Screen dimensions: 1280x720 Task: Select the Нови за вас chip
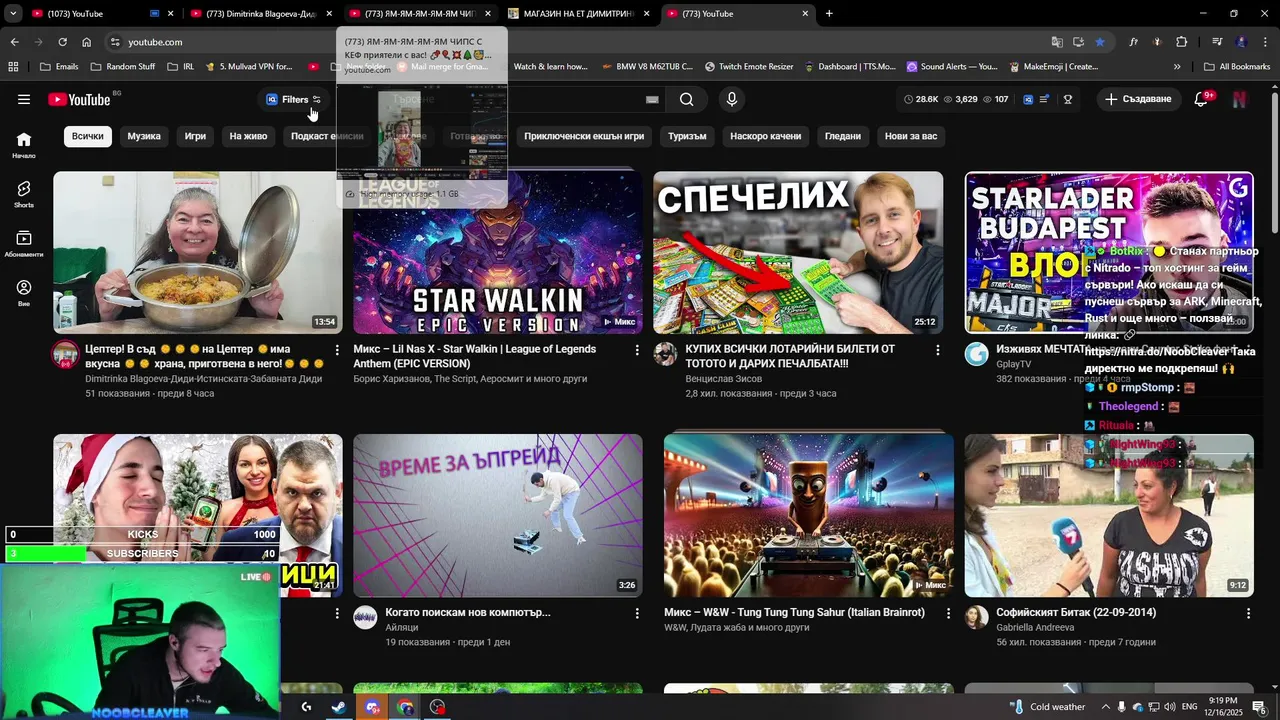pos(911,136)
